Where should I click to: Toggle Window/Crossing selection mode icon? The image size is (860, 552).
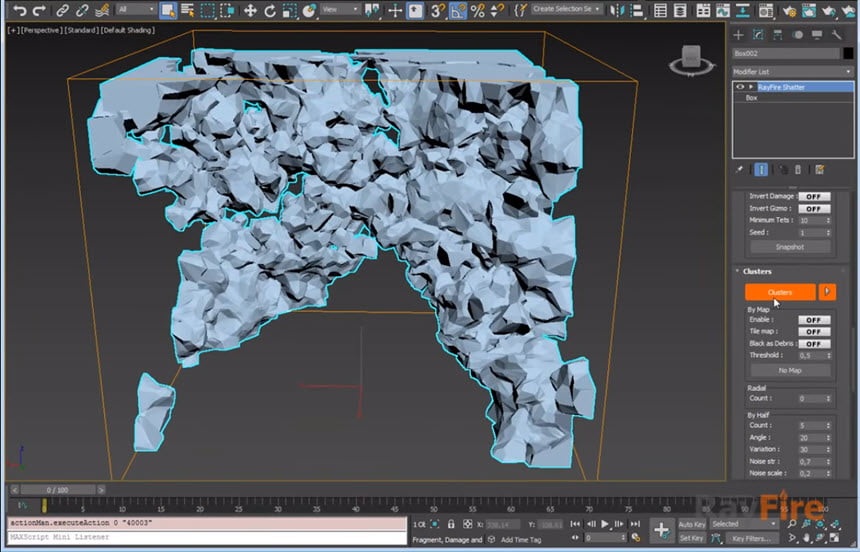point(227,10)
